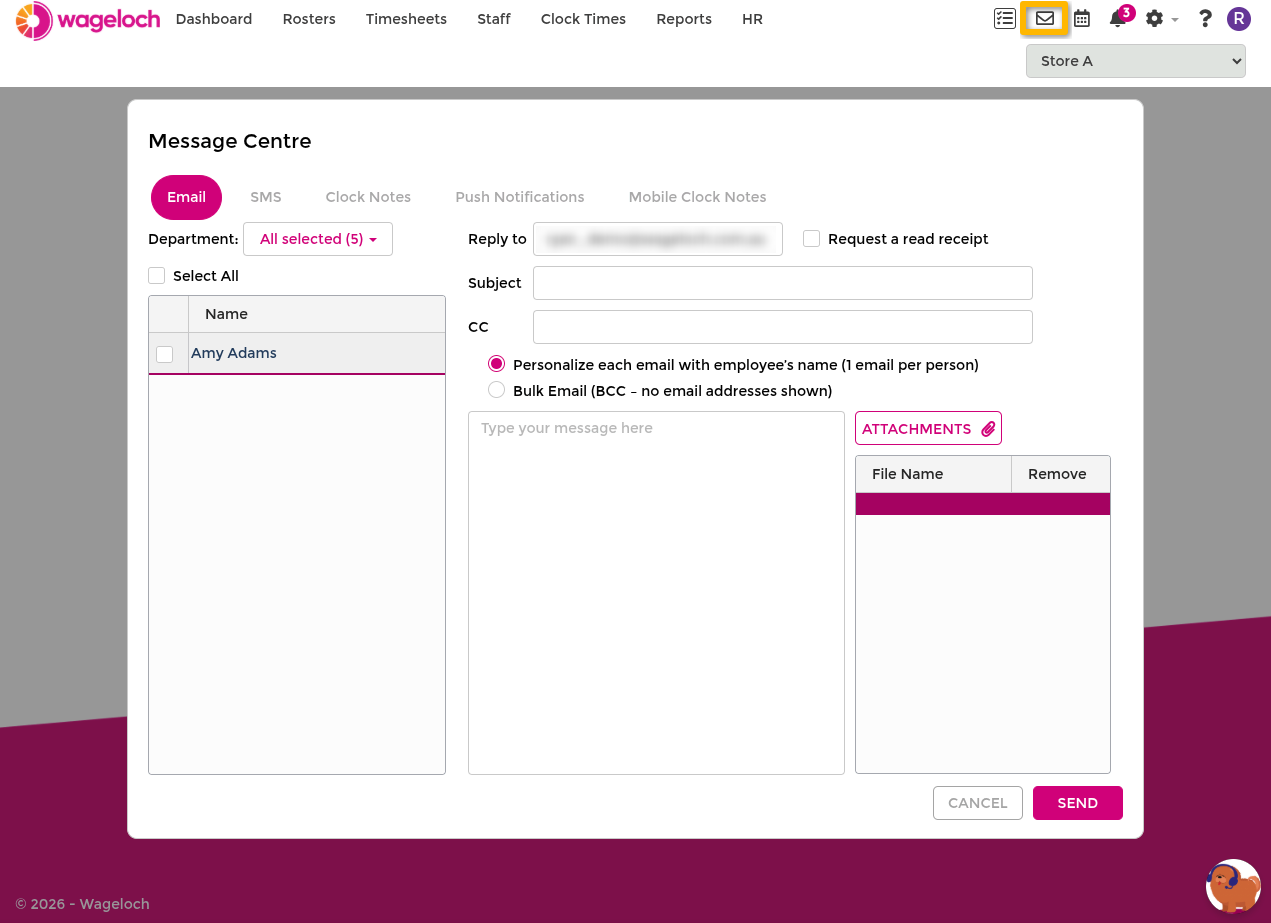Image resolution: width=1271 pixels, height=923 pixels.
Task: Open the Store A selector
Action: coord(1136,61)
